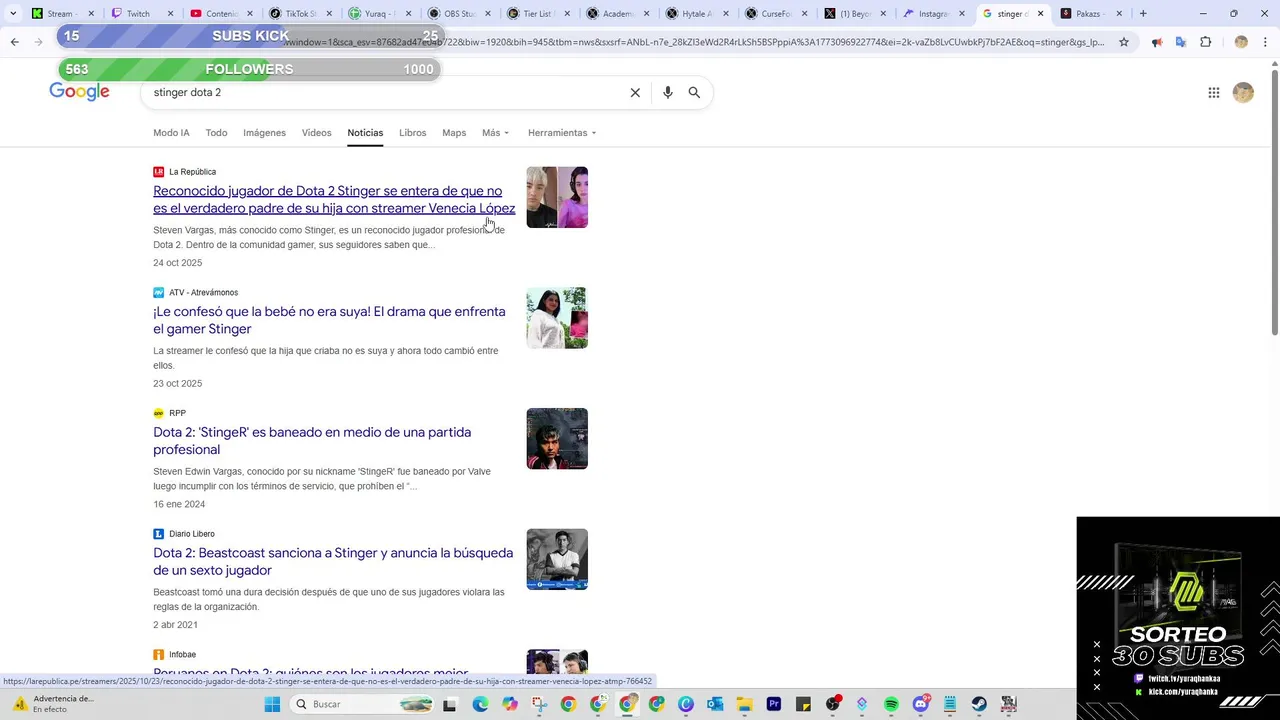Click the magnifying glass search icon

[694, 92]
